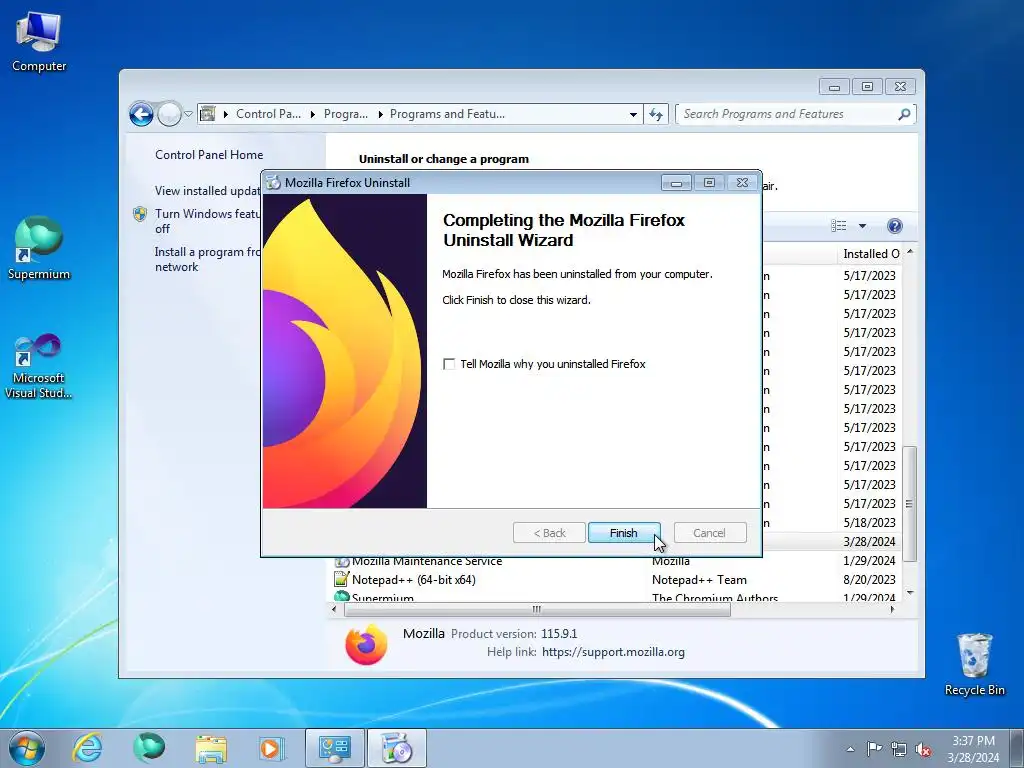Open Turn Windows features on or off

[x=207, y=221]
